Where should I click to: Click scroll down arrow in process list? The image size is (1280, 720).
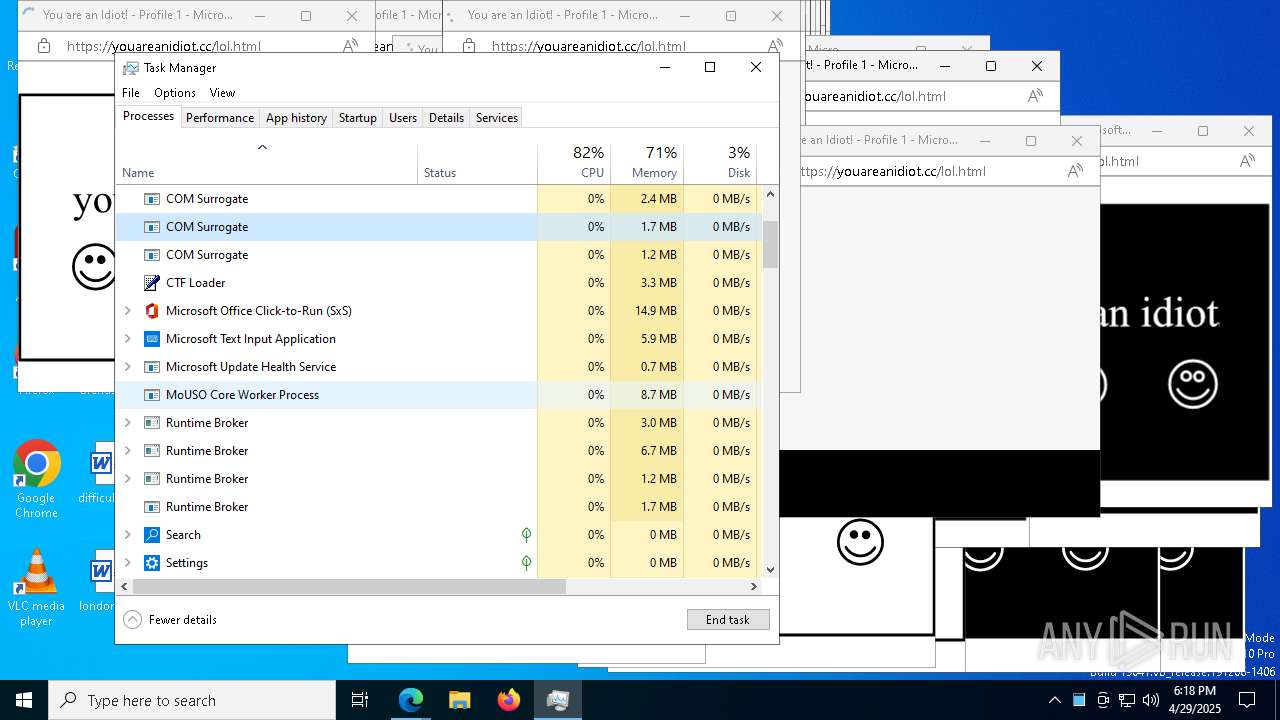(x=770, y=569)
